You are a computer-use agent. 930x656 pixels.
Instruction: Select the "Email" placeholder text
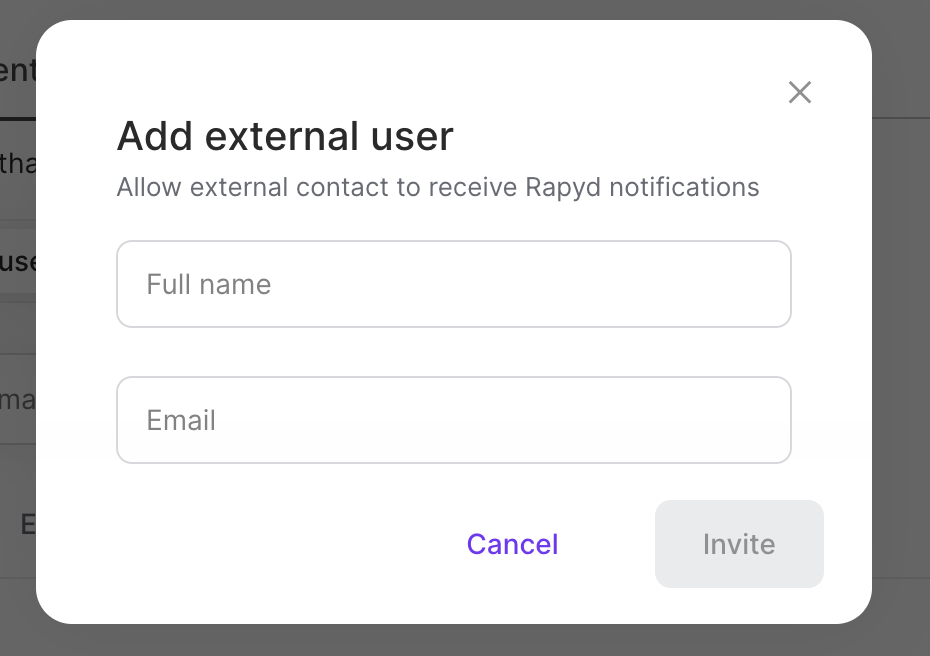tap(181, 420)
